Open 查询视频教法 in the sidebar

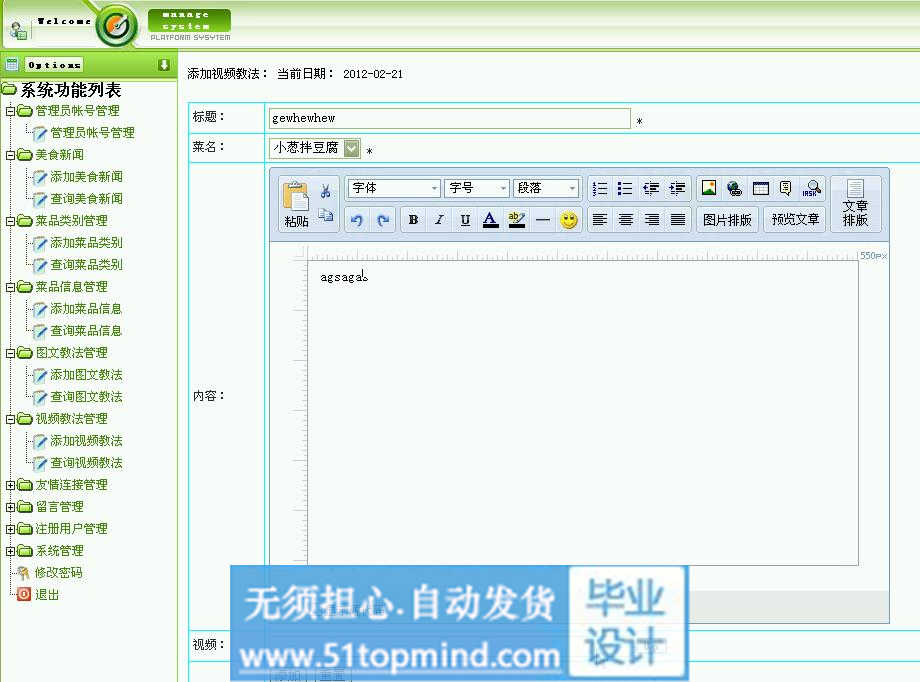86,463
